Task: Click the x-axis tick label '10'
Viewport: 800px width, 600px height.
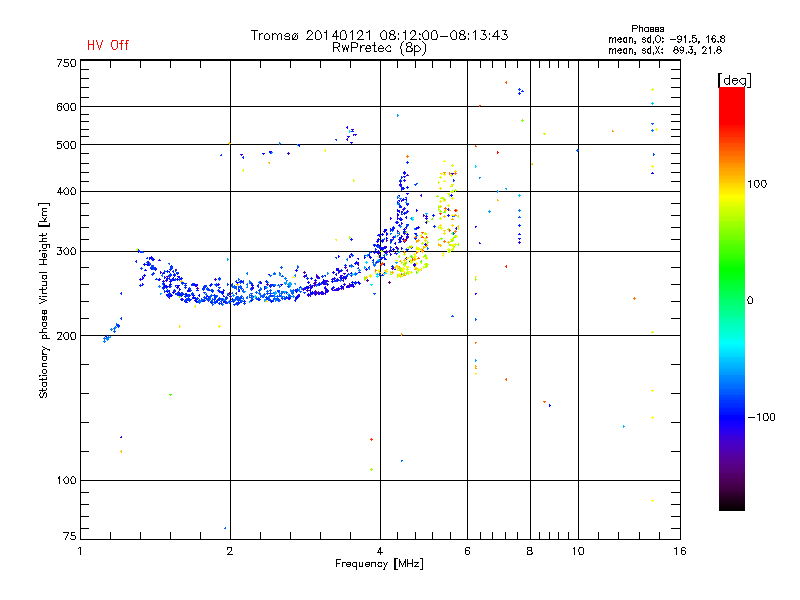Action: (578, 551)
